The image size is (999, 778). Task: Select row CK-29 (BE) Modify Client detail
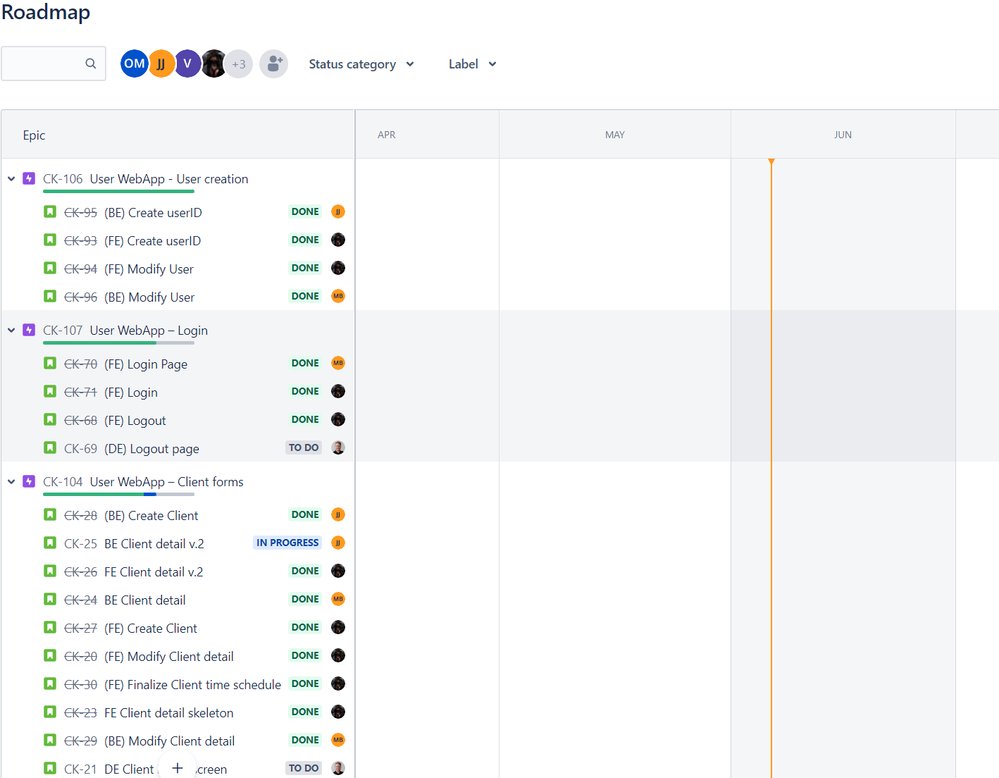(x=178, y=740)
